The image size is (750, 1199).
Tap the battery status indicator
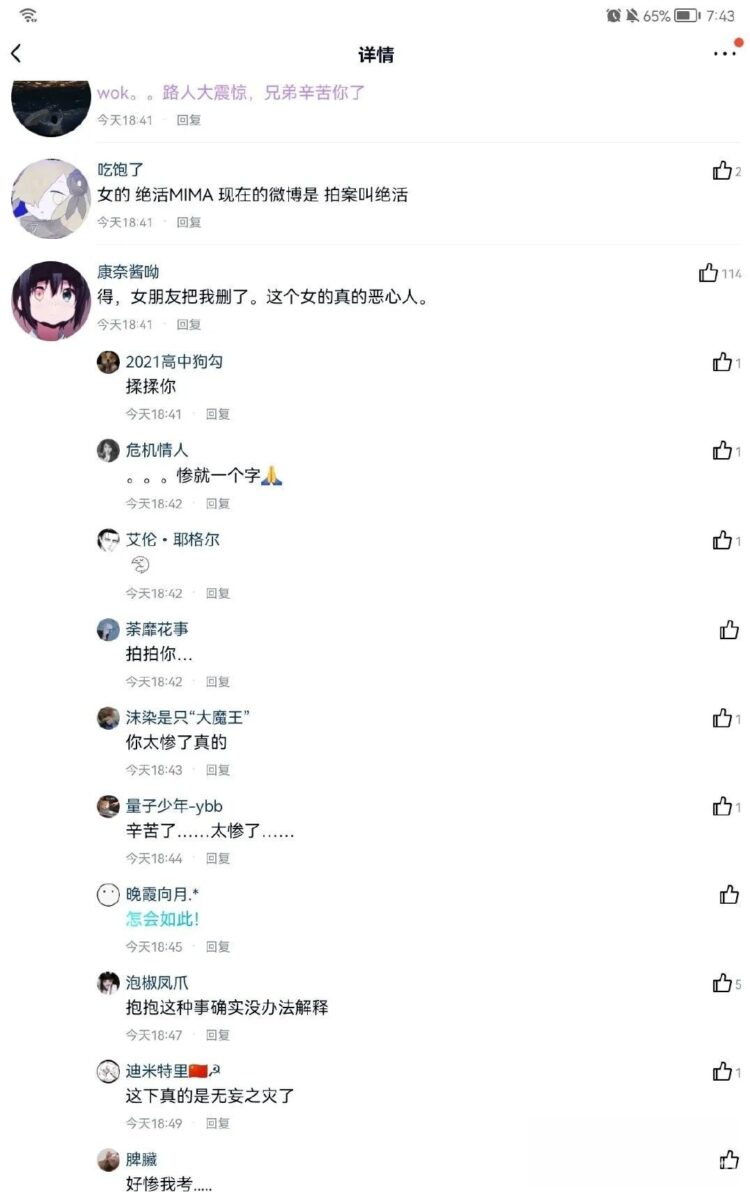click(687, 15)
